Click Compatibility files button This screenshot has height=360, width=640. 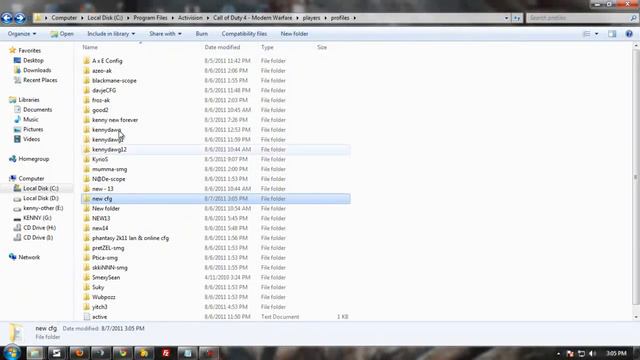click(244, 34)
